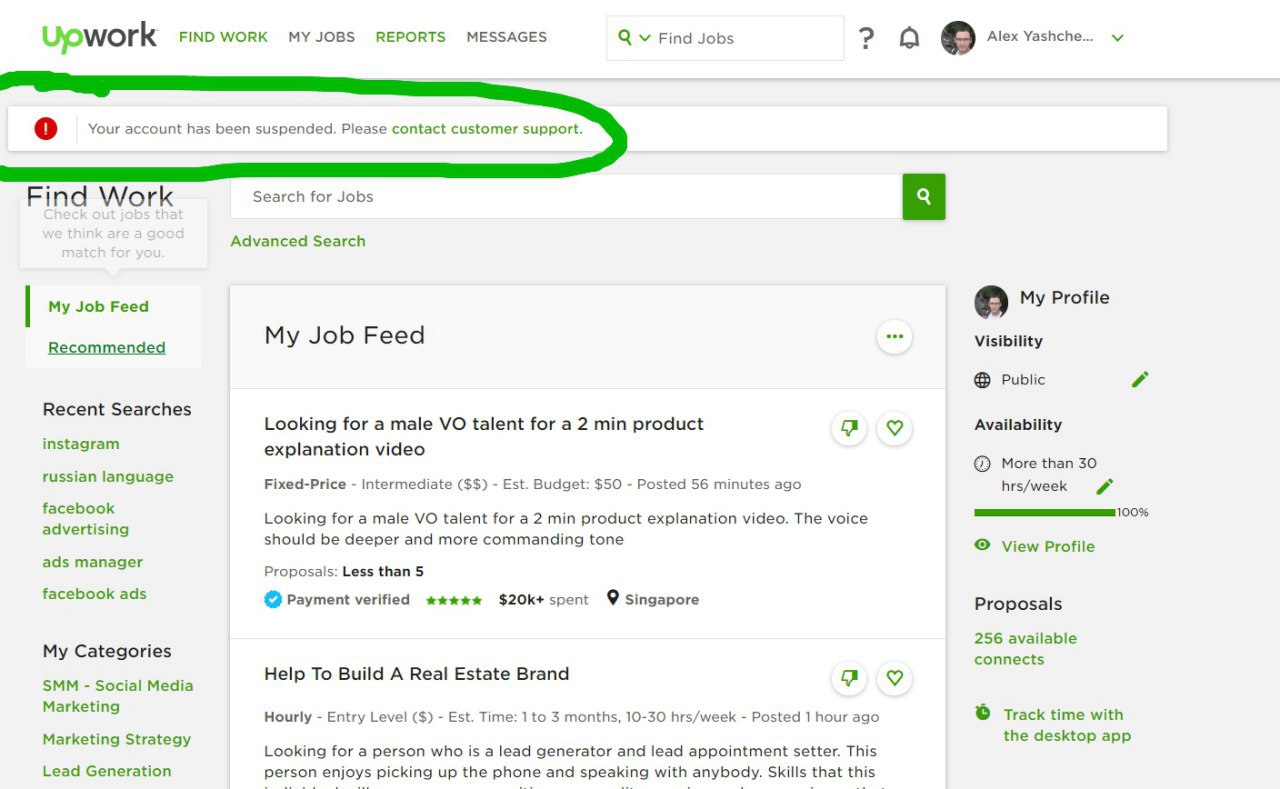Click the Upwork logo
The image size is (1280, 789).
point(100,37)
